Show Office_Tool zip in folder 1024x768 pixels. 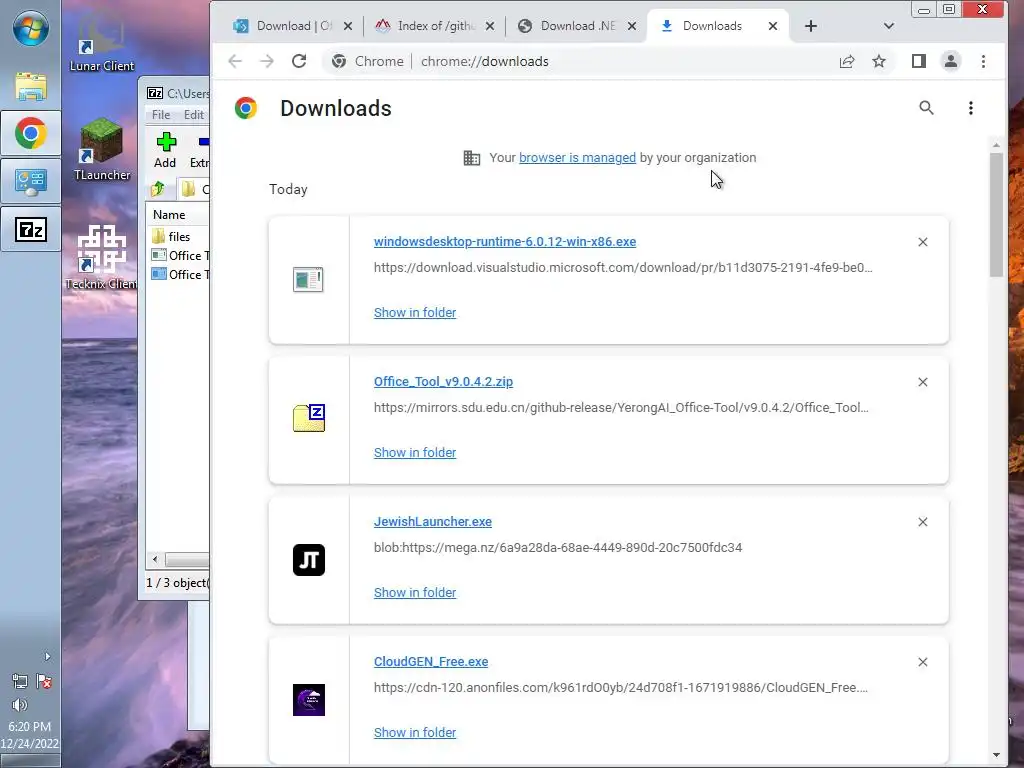(x=415, y=452)
